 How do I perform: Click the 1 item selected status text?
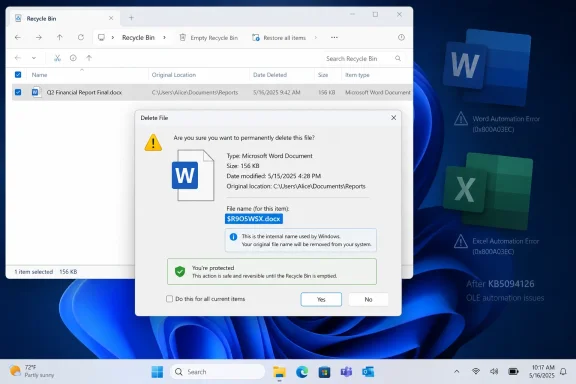click(x=33, y=272)
